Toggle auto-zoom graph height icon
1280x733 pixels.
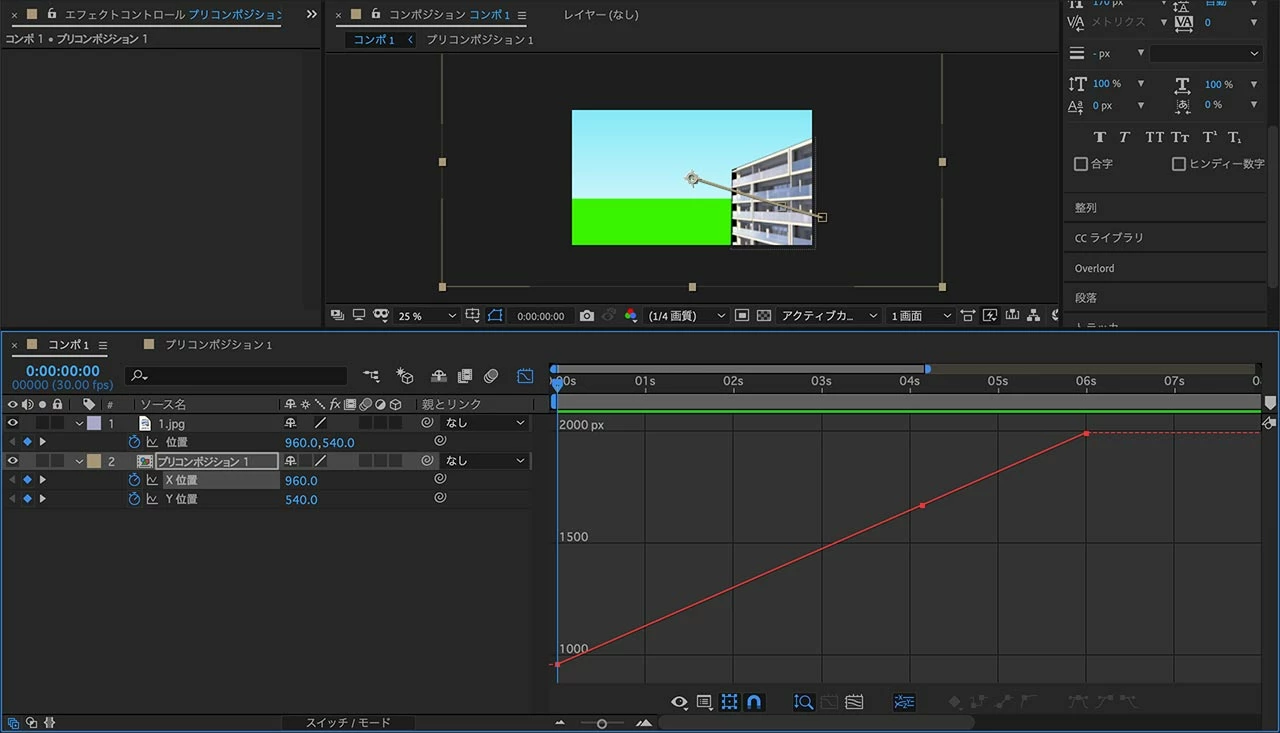click(x=803, y=702)
